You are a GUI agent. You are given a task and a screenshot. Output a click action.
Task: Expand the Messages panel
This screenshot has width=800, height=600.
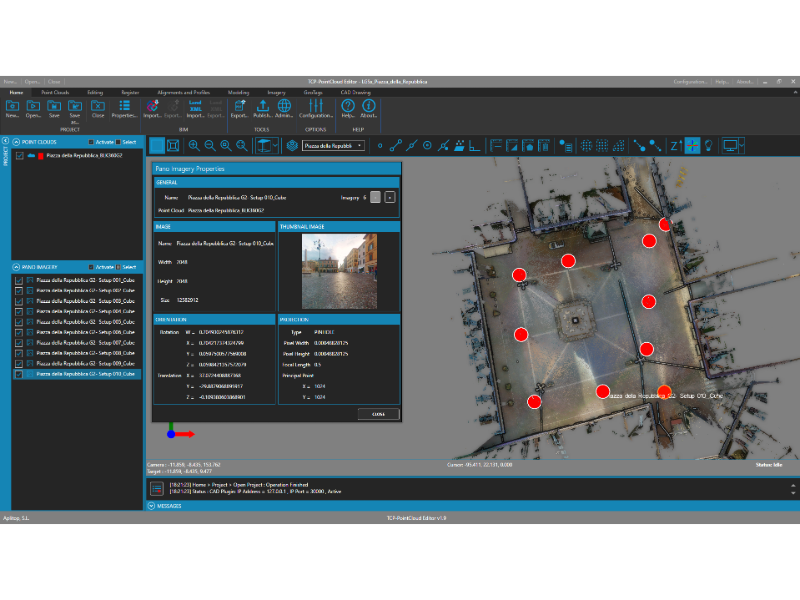(152, 506)
